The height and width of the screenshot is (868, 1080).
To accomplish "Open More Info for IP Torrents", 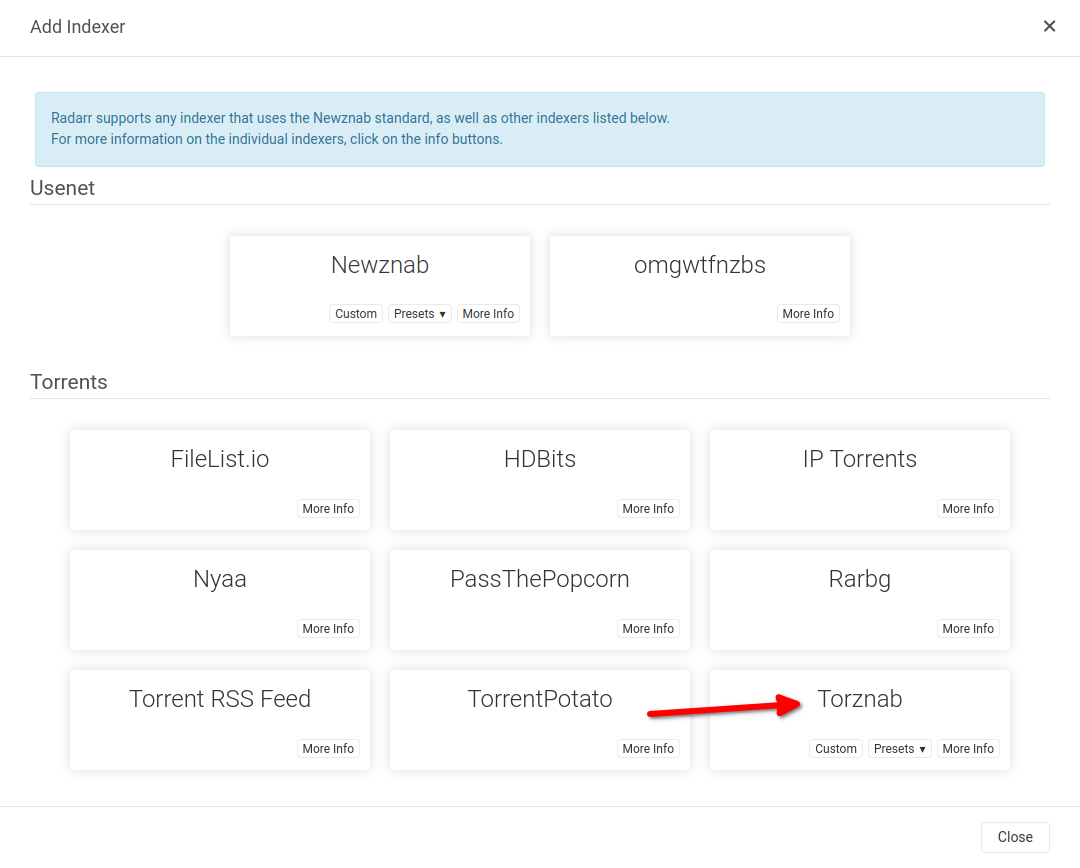I will [x=968, y=508].
